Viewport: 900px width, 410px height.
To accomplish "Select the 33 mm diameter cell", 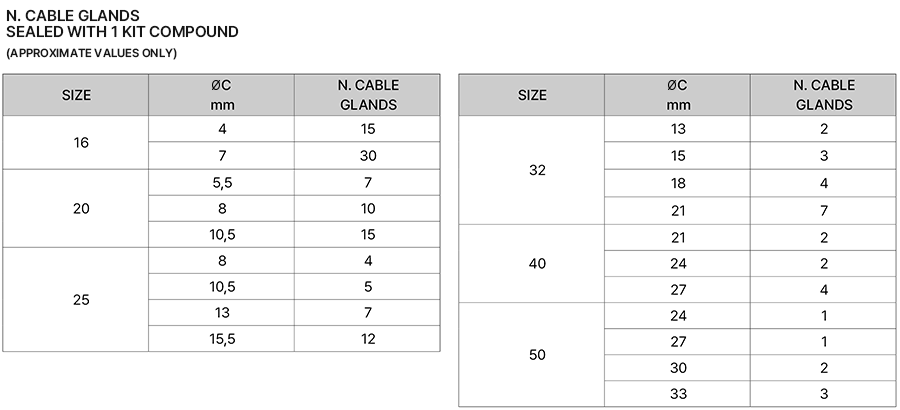I will pyautogui.click(x=678, y=394).
